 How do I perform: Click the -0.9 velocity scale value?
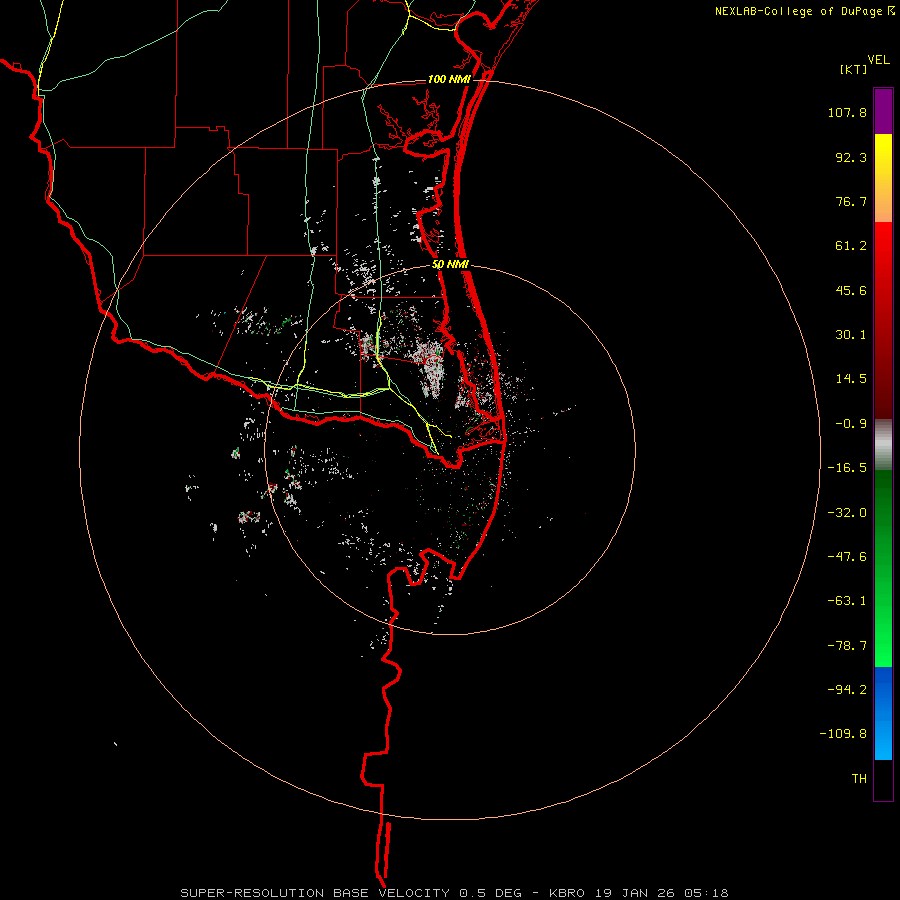click(x=851, y=424)
